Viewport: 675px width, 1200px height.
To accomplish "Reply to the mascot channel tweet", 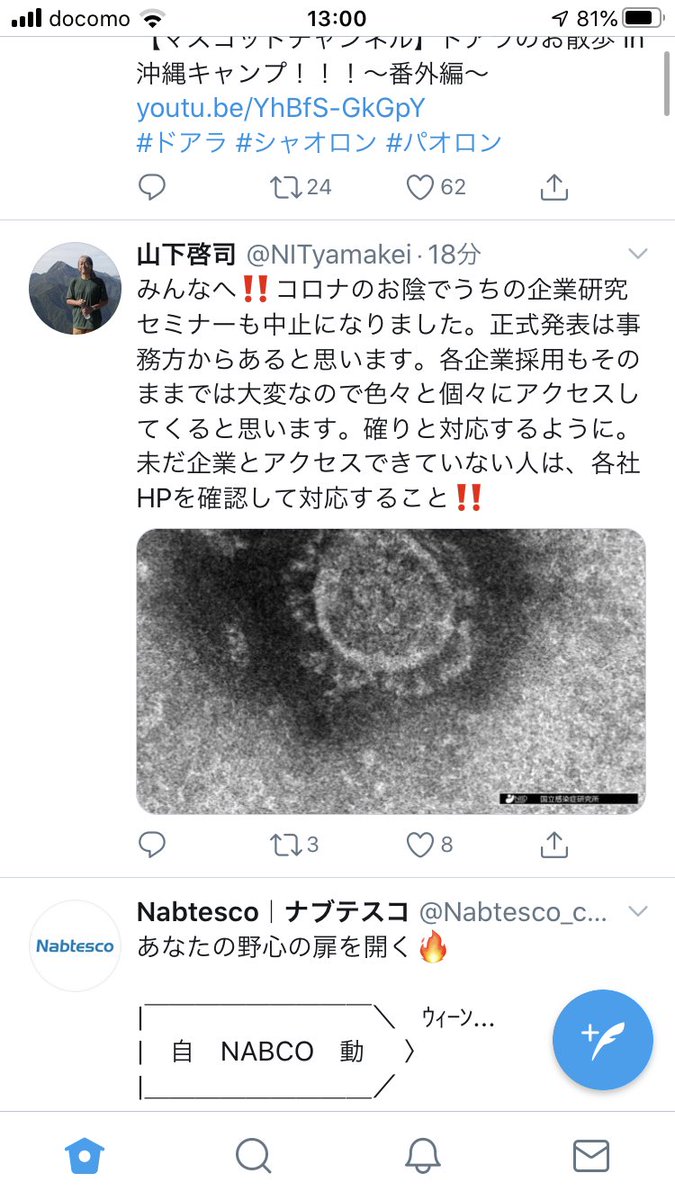I will 152,187.
